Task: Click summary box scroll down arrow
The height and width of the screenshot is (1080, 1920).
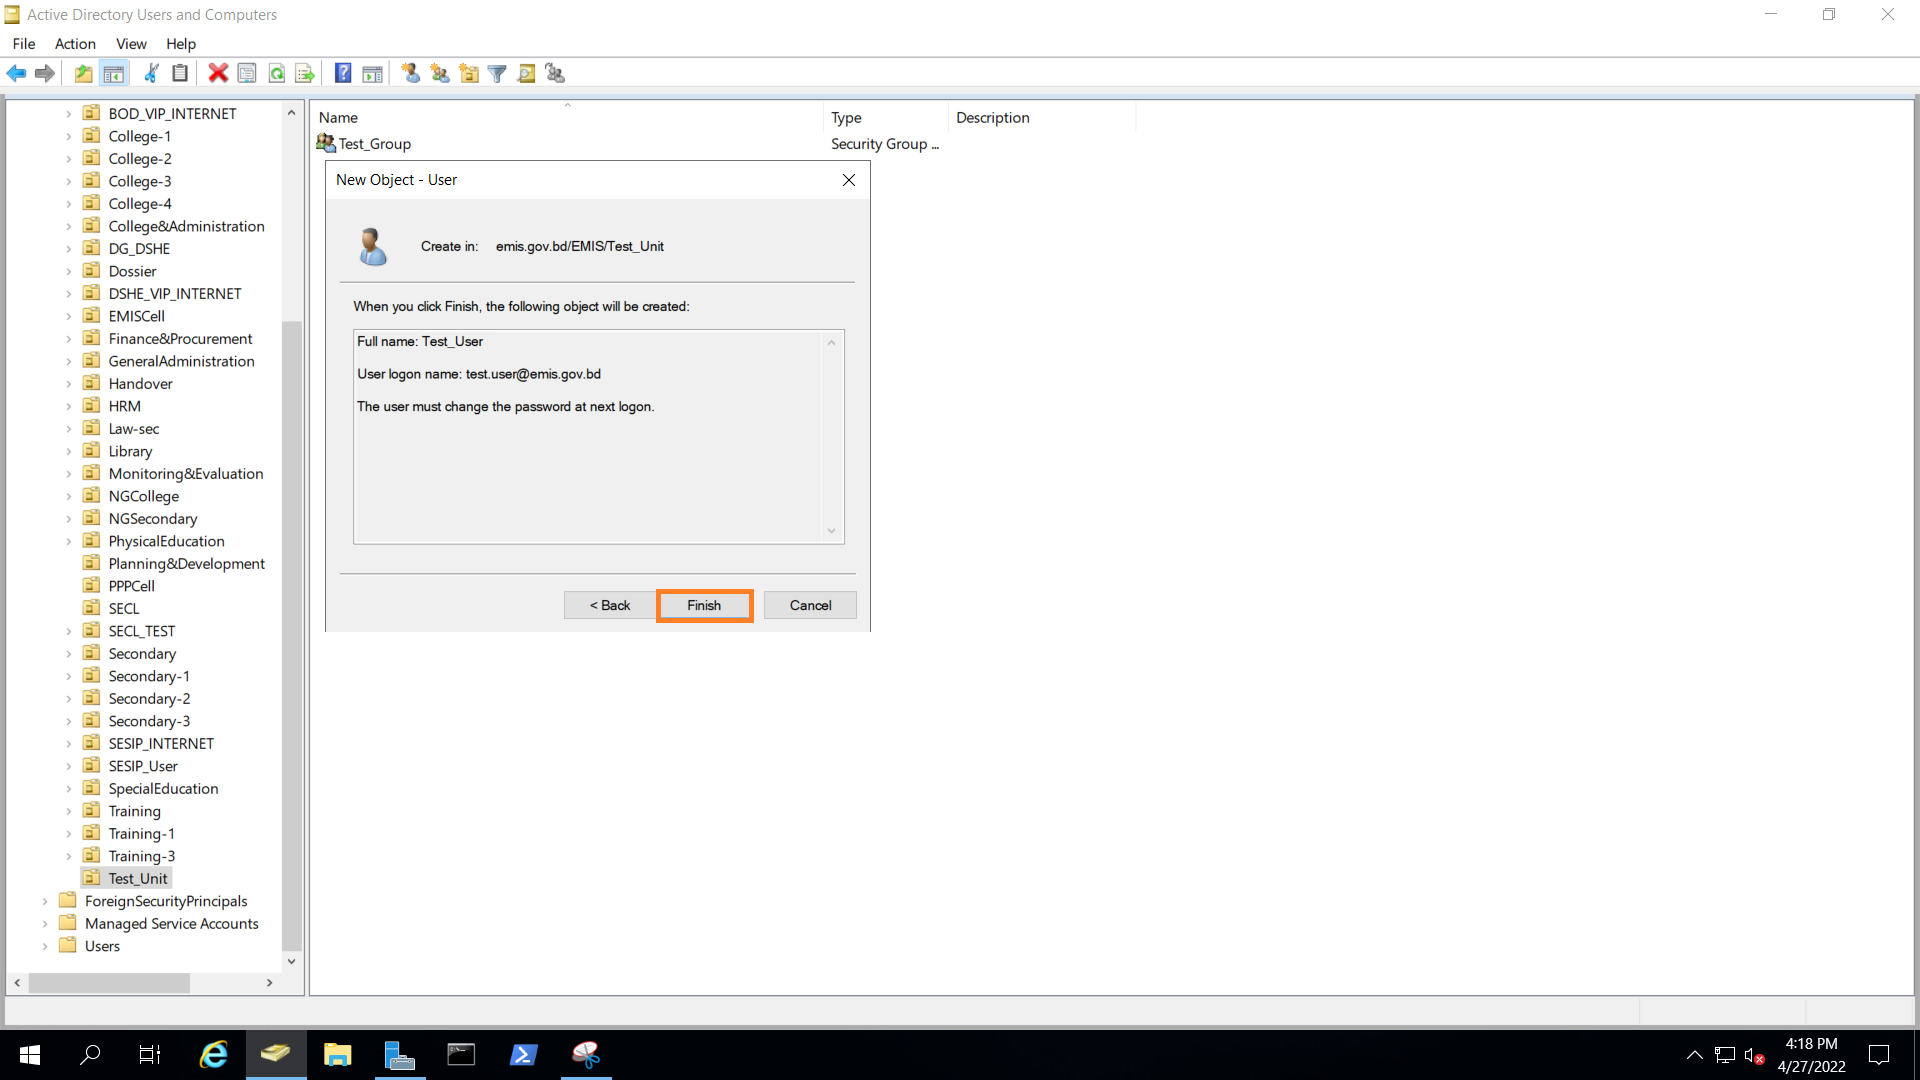Action: pos(832,532)
